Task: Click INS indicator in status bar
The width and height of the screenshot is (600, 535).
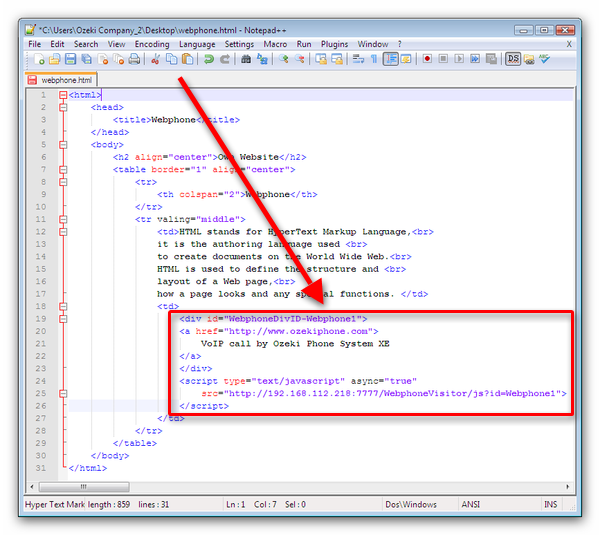Action: tap(551, 504)
